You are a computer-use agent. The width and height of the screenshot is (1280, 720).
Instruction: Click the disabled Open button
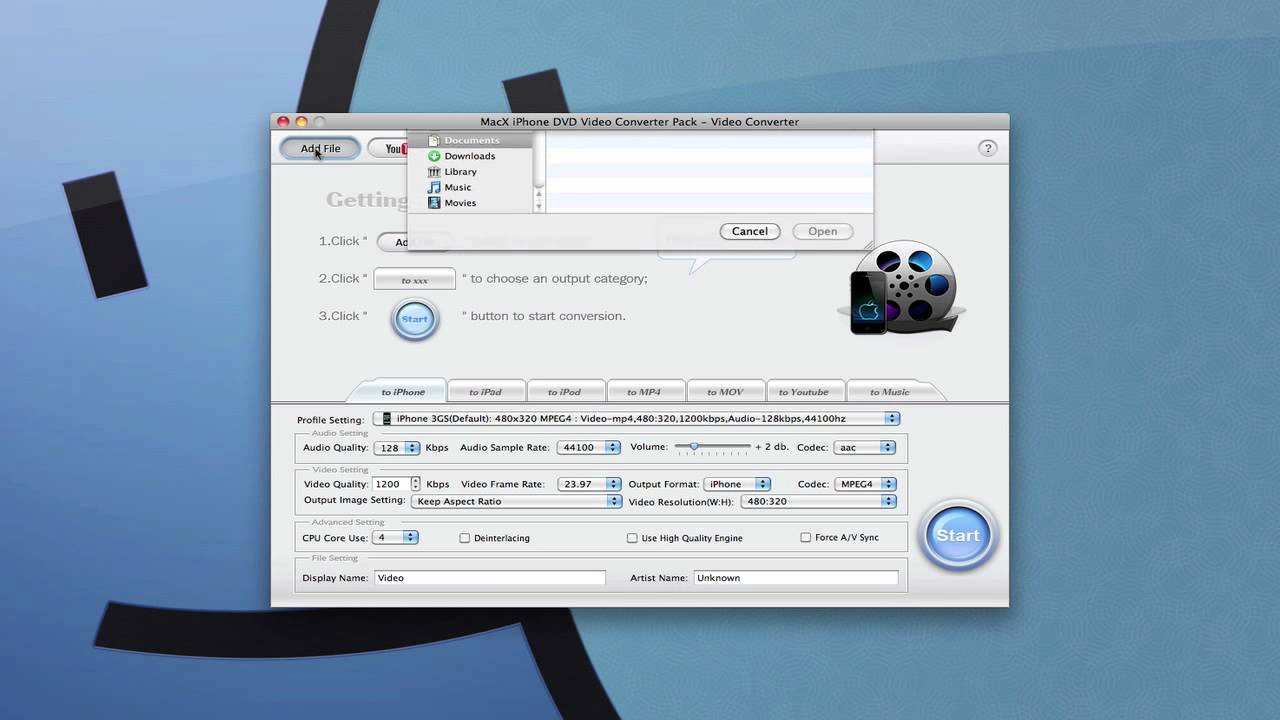pos(823,231)
